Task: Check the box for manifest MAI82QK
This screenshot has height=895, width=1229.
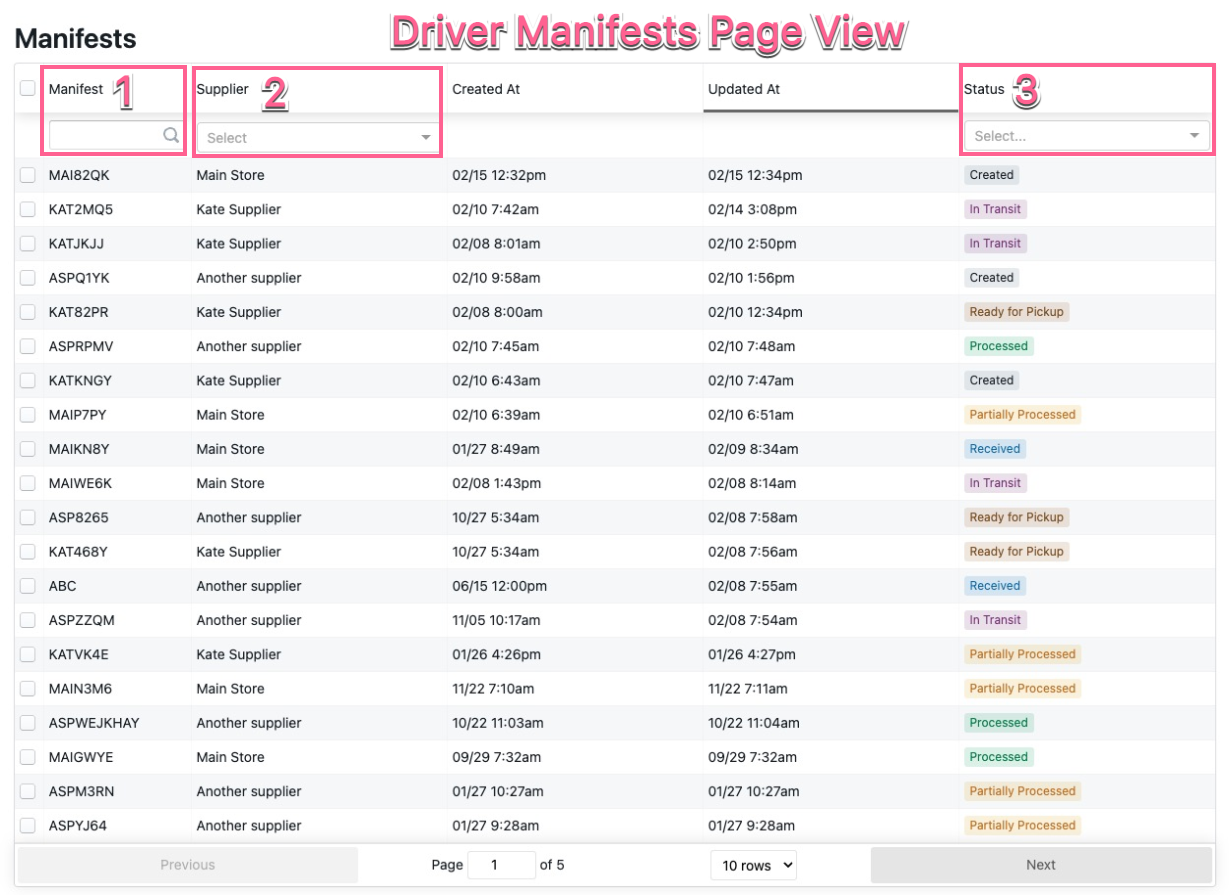Action: (28, 175)
